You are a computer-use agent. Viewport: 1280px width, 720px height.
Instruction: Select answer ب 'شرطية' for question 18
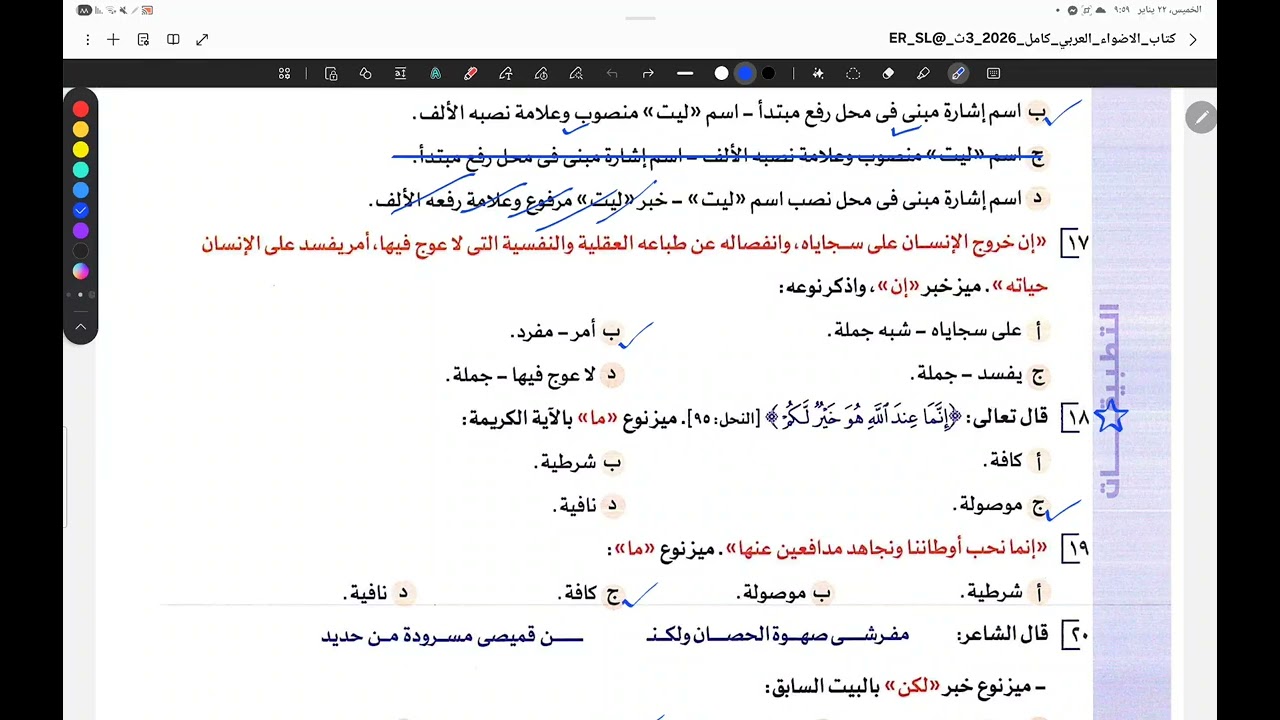click(580, 462)
